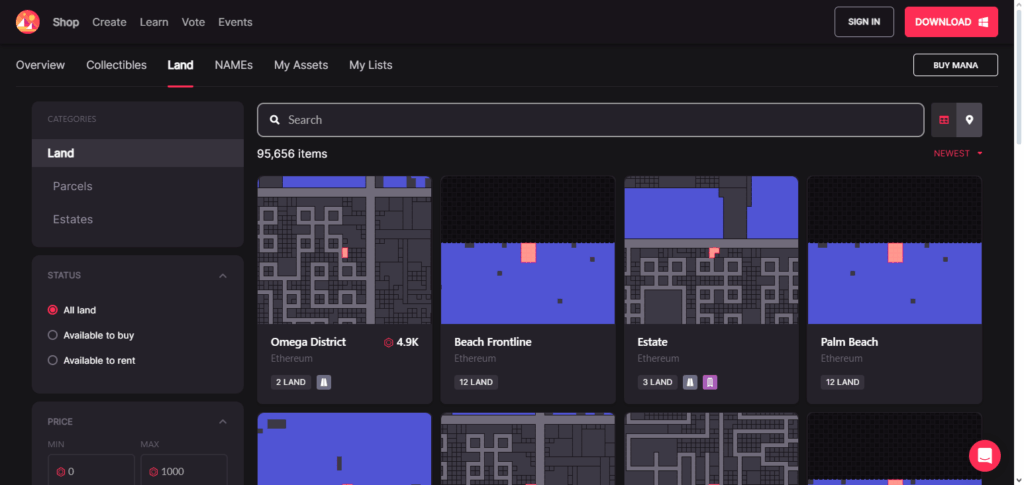Viewport: 1024px width, 485px height.
Task: Open the Palm Beach map thumbnail
Action: (x=895, y=250)
